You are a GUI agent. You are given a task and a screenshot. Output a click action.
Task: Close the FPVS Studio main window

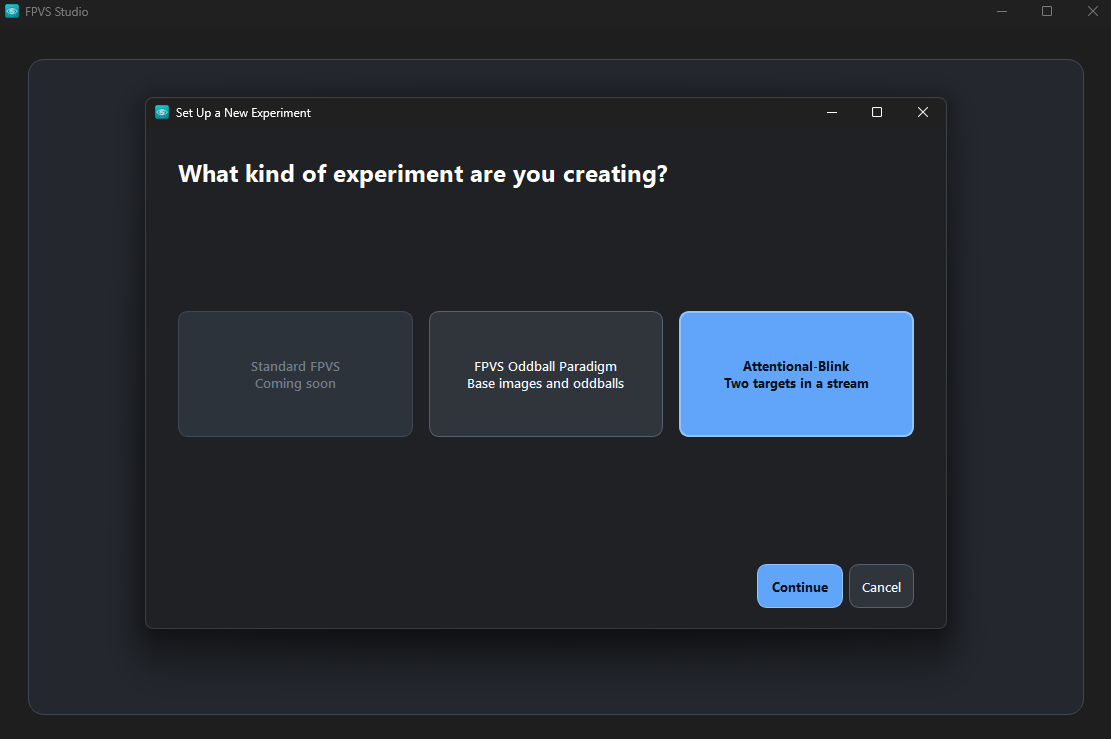coord(1093,11)
